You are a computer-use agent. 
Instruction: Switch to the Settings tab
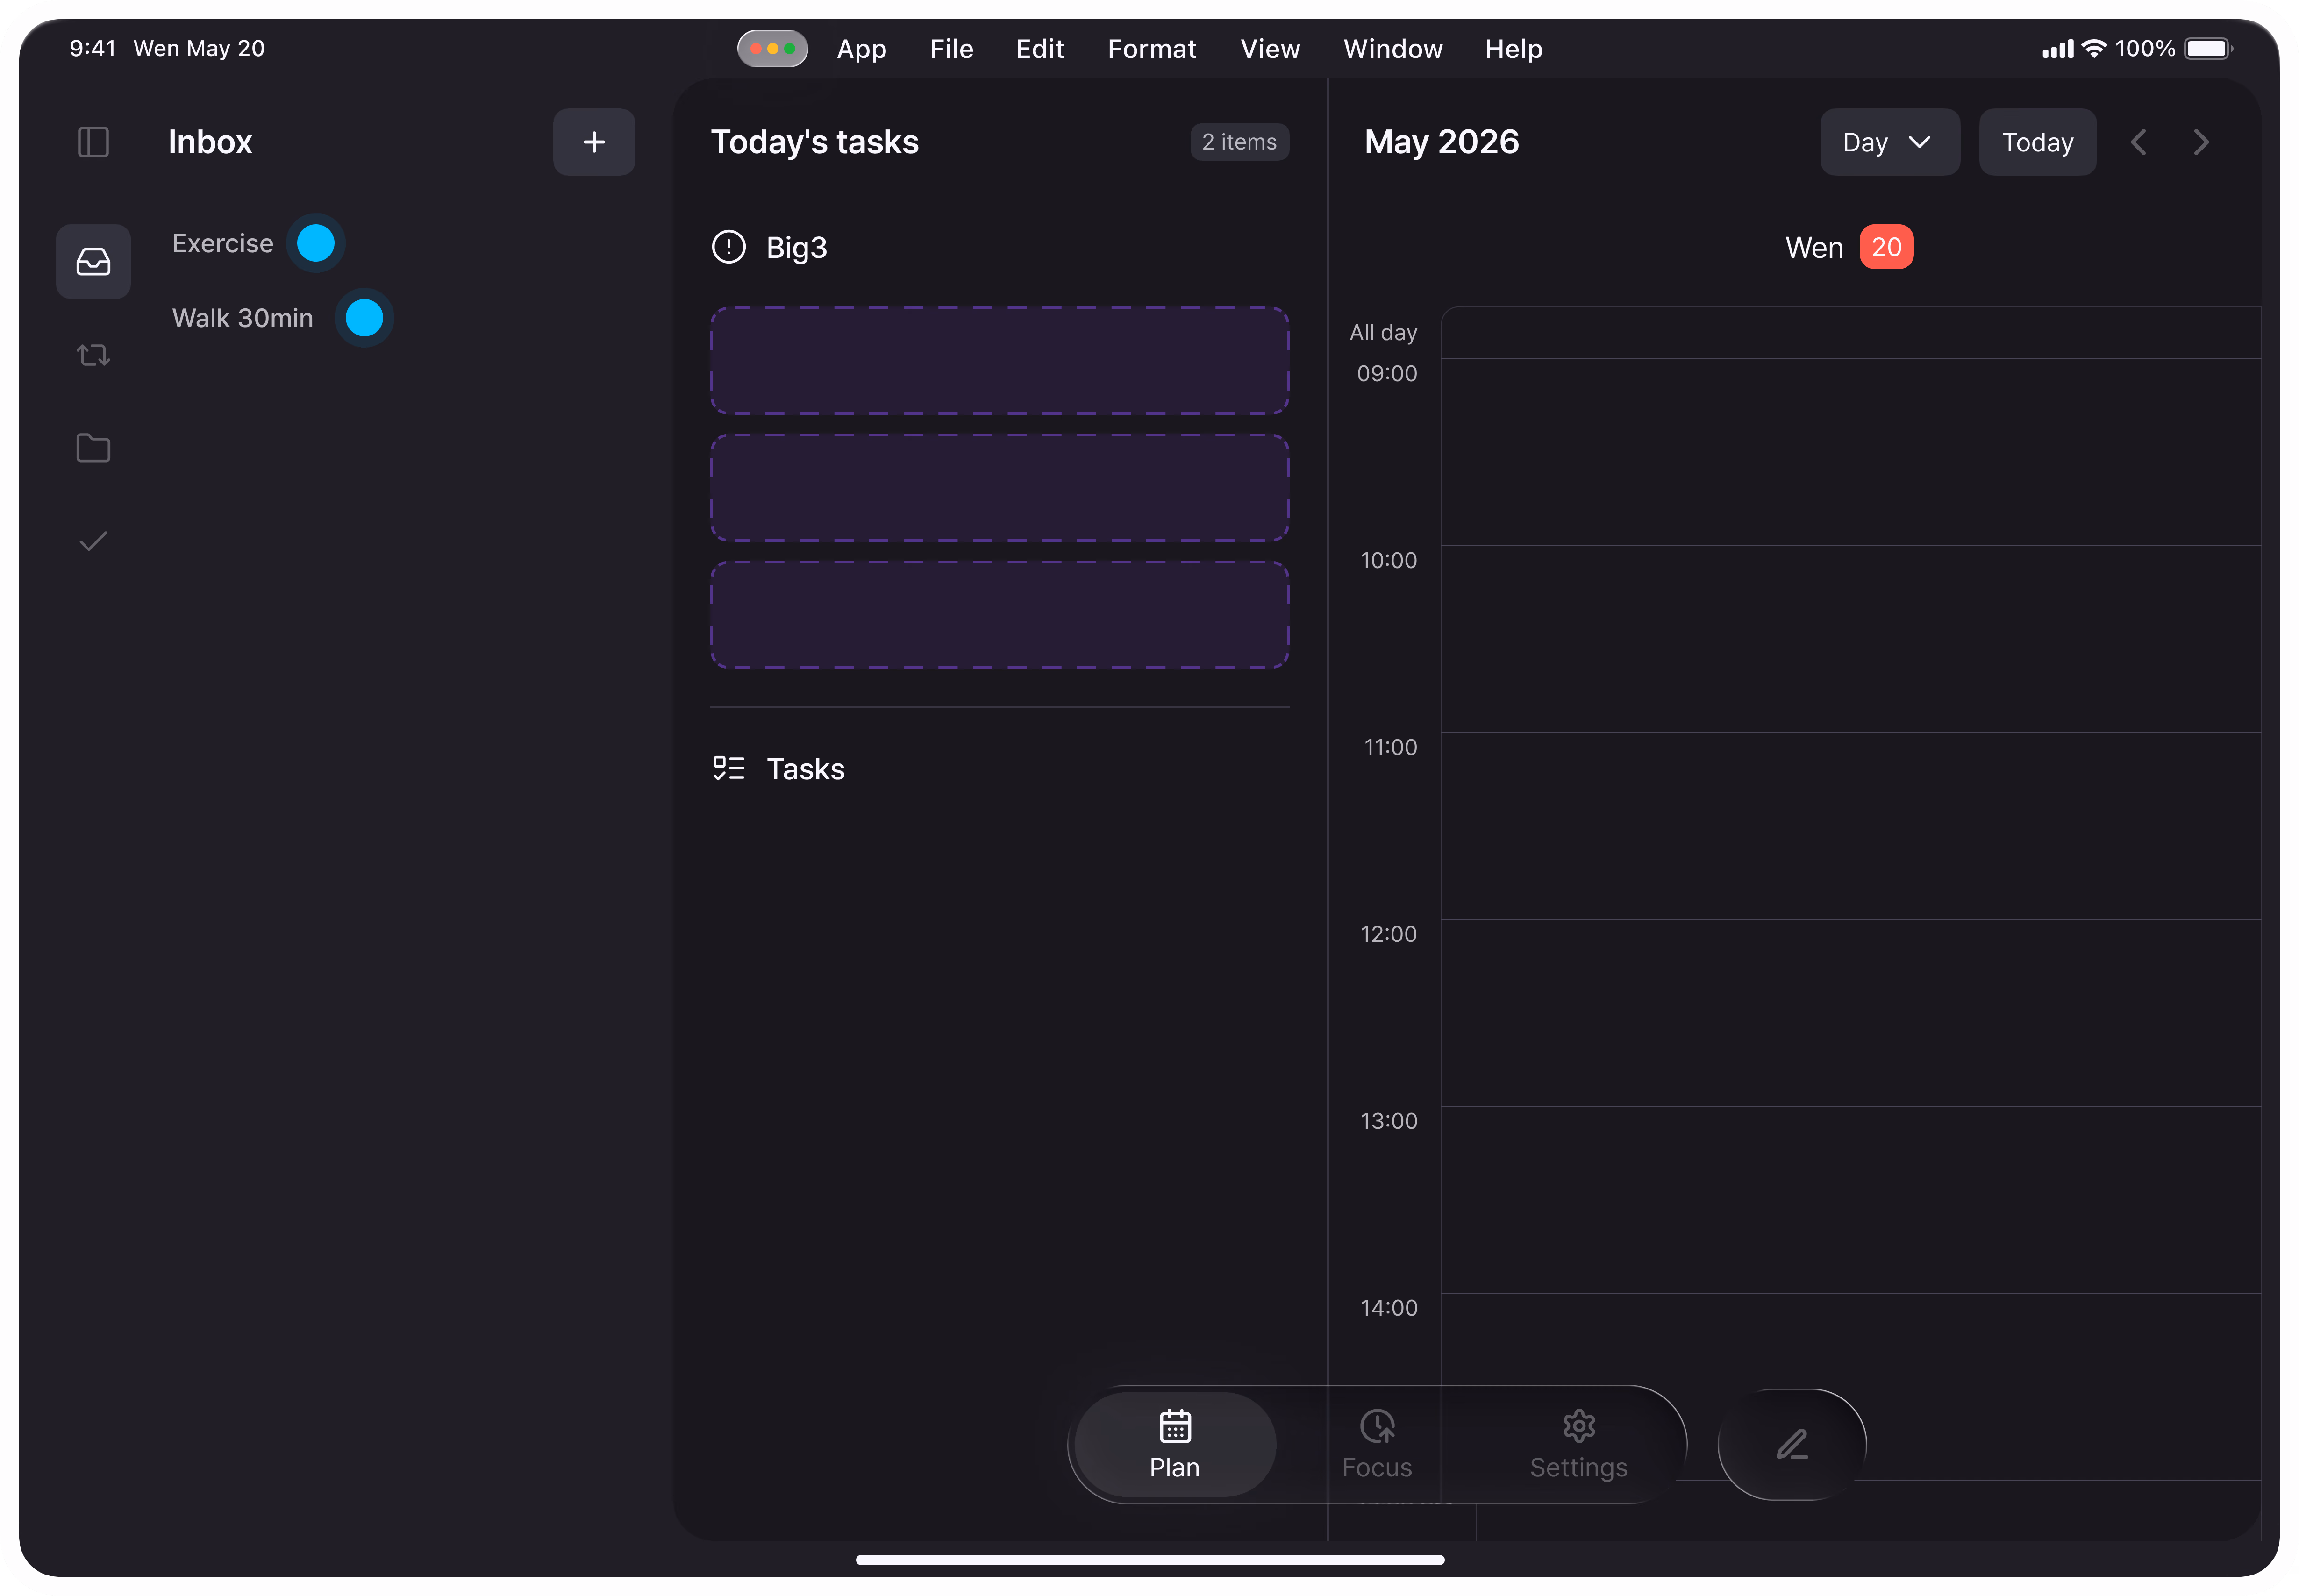[x=1579, y=1445]
